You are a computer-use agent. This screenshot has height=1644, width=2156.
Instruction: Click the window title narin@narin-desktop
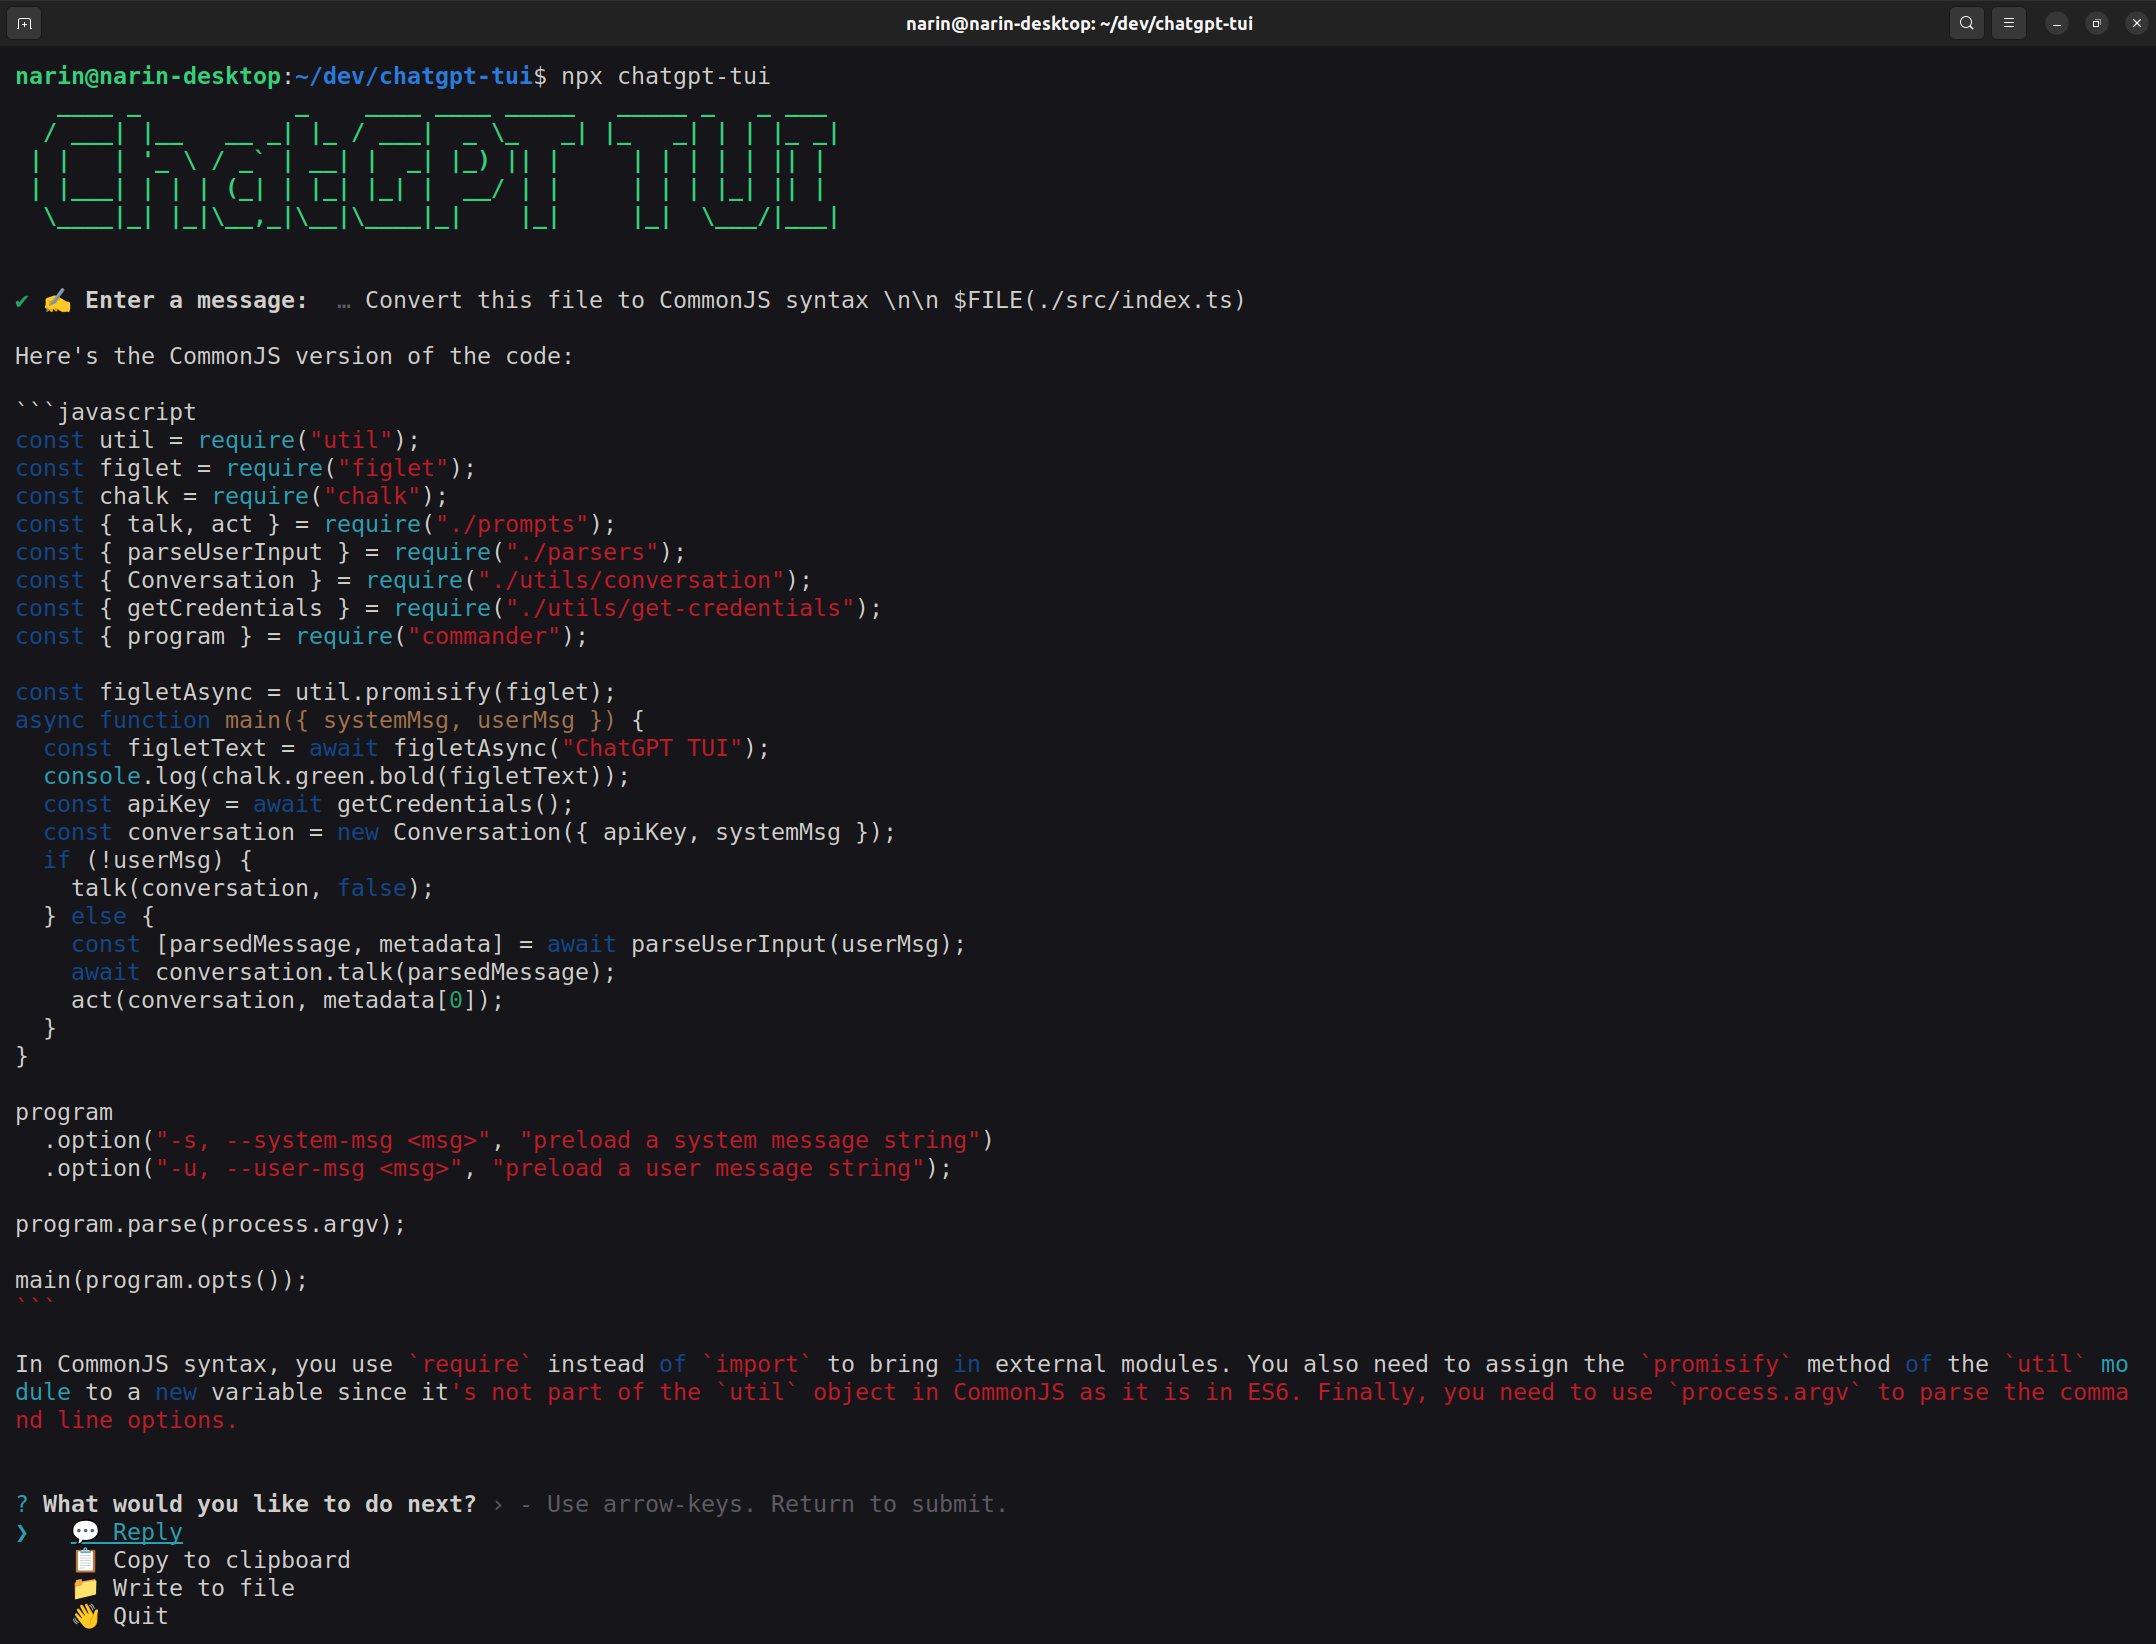coord(1079,23)
